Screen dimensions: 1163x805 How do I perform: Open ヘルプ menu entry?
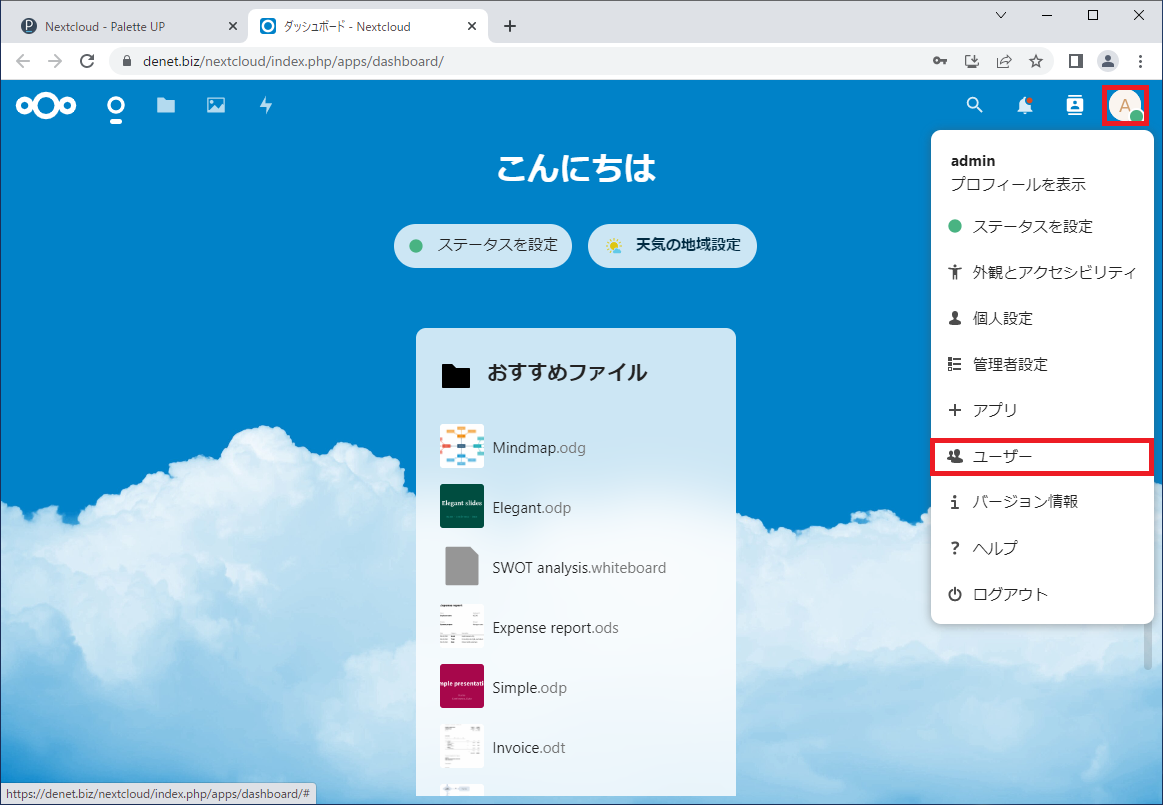(1042, 548)
